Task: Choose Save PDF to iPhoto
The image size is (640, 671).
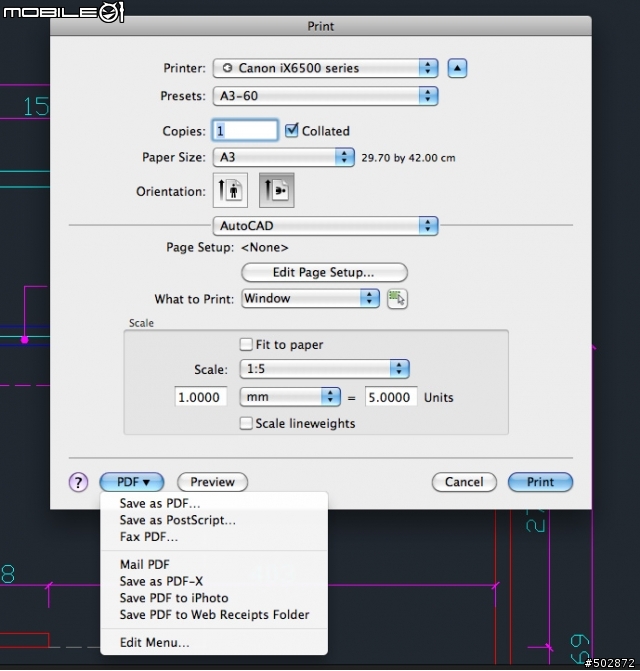Action: 214,598
